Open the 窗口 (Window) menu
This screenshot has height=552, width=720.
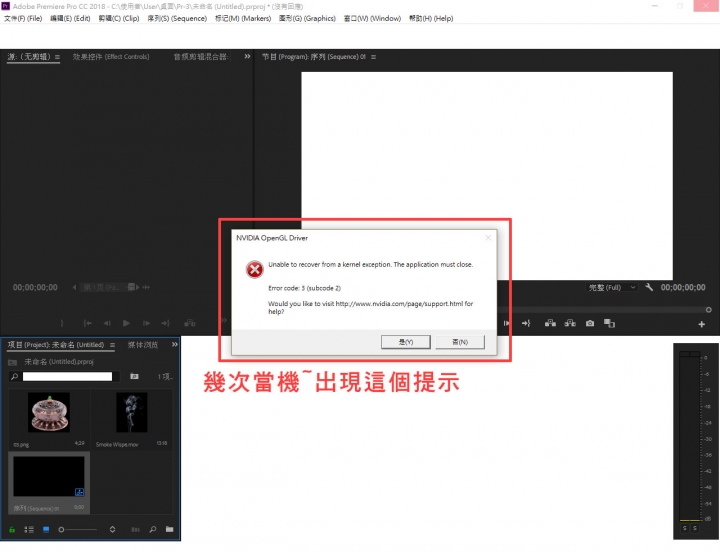[372, 18]
